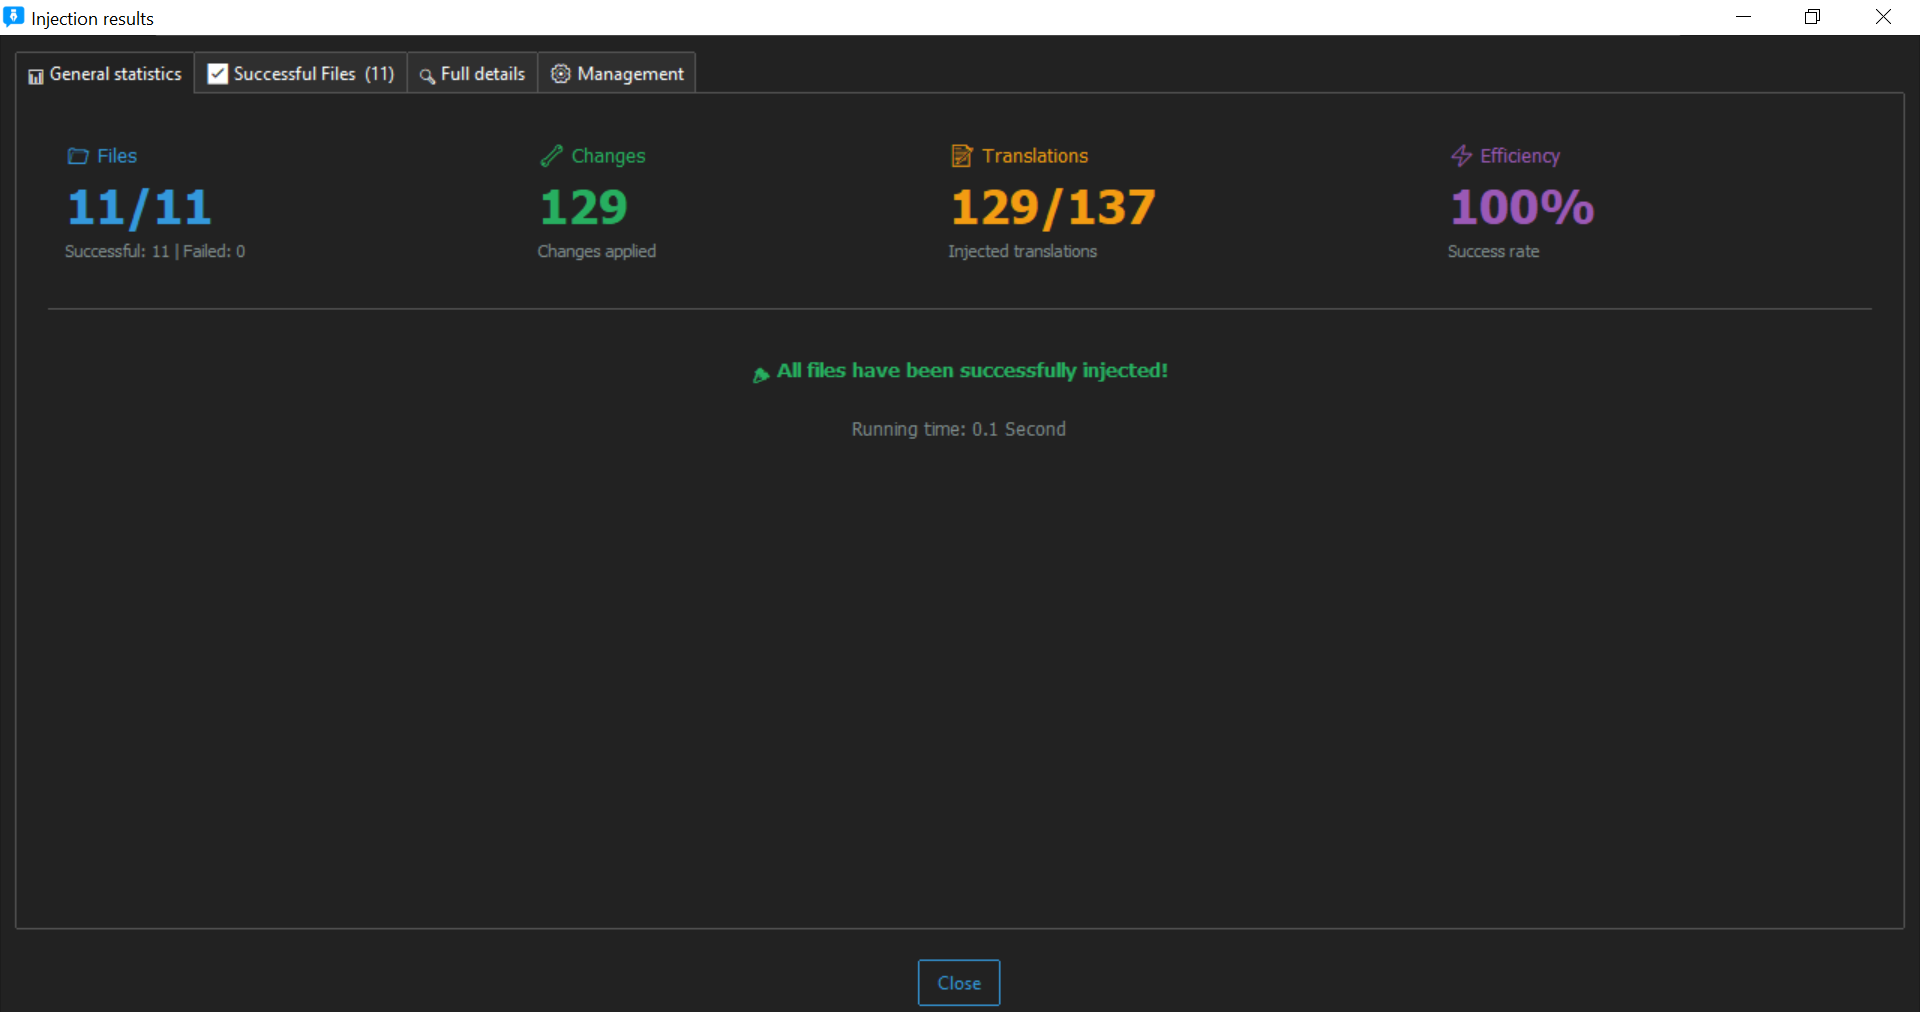Click the lightning bolt icon beside Efficiency

pyautogui.click(x=1461, y=156)
